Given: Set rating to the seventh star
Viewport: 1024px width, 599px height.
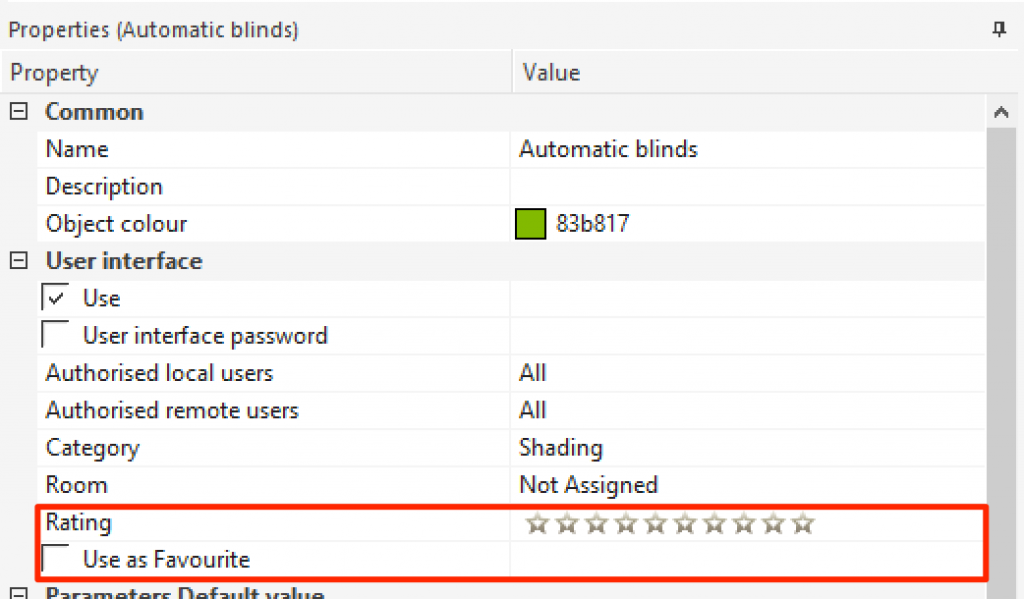Looking at the screenshot, I should click(714, 523).
